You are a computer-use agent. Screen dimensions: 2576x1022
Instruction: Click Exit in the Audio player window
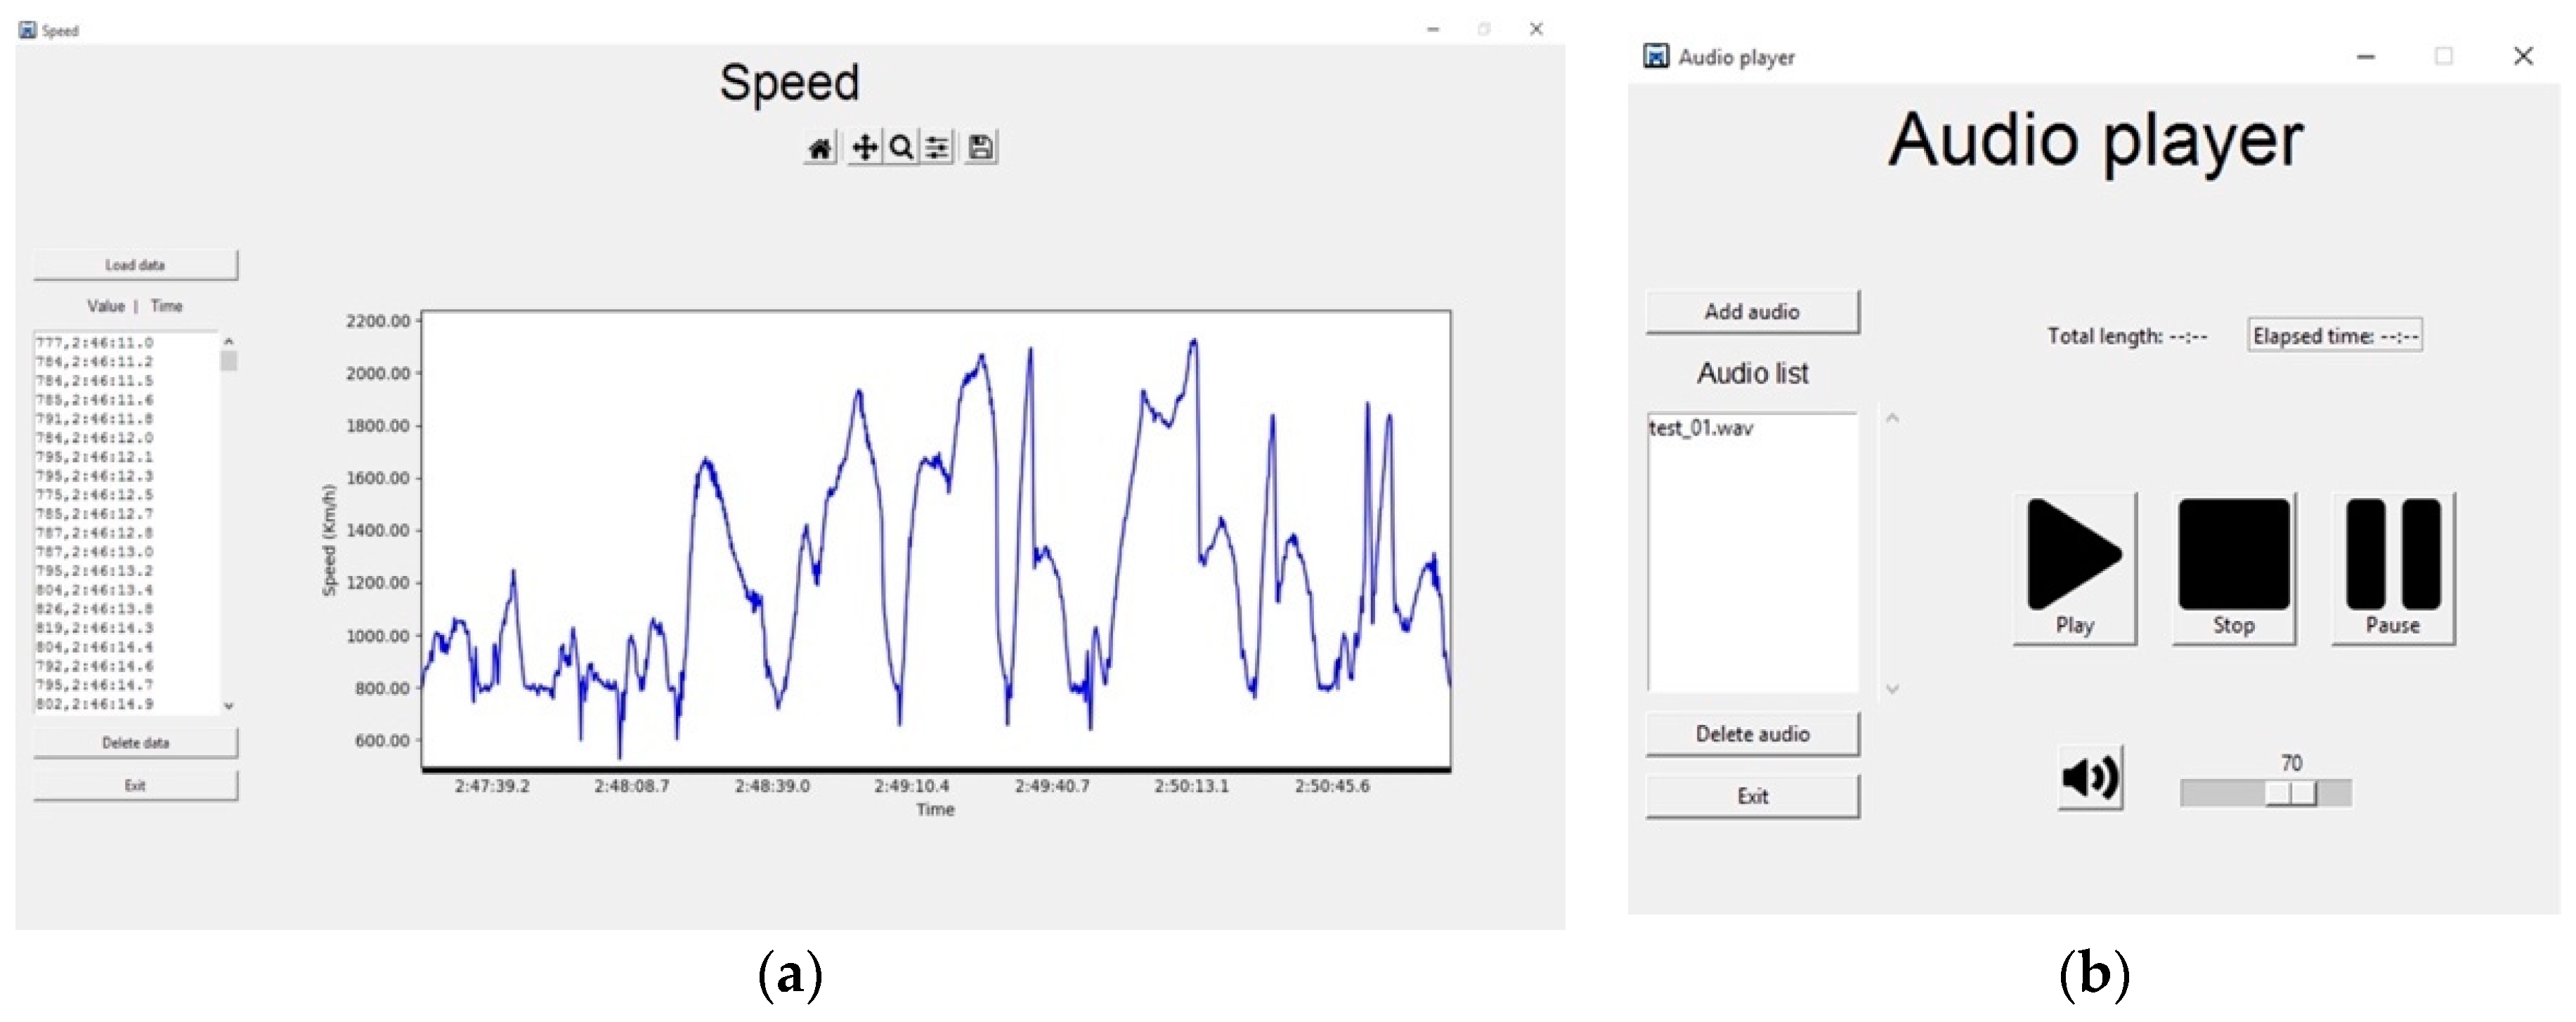click(1752, 796)
